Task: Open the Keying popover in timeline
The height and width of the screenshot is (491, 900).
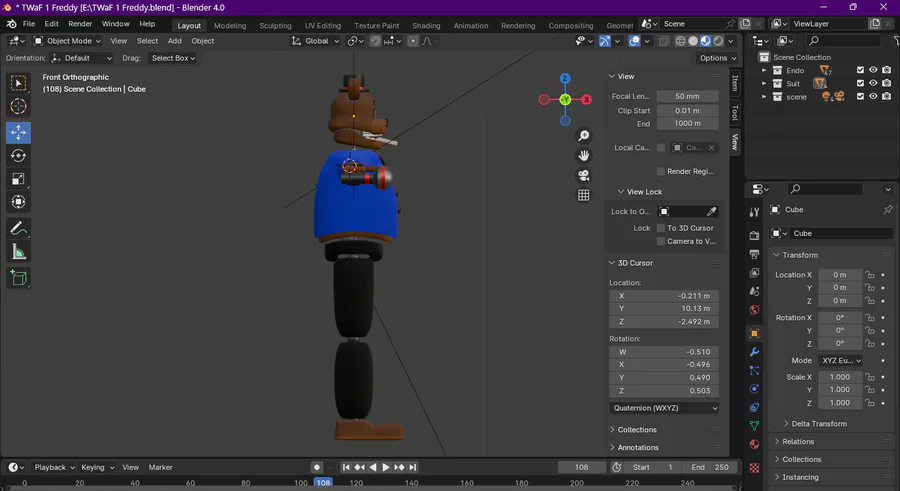Action: click(x=98, y=467)
